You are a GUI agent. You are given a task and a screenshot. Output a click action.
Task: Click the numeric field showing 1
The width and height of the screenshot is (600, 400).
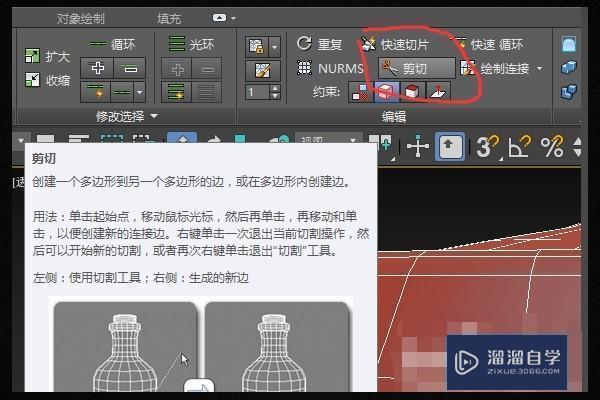258,92
